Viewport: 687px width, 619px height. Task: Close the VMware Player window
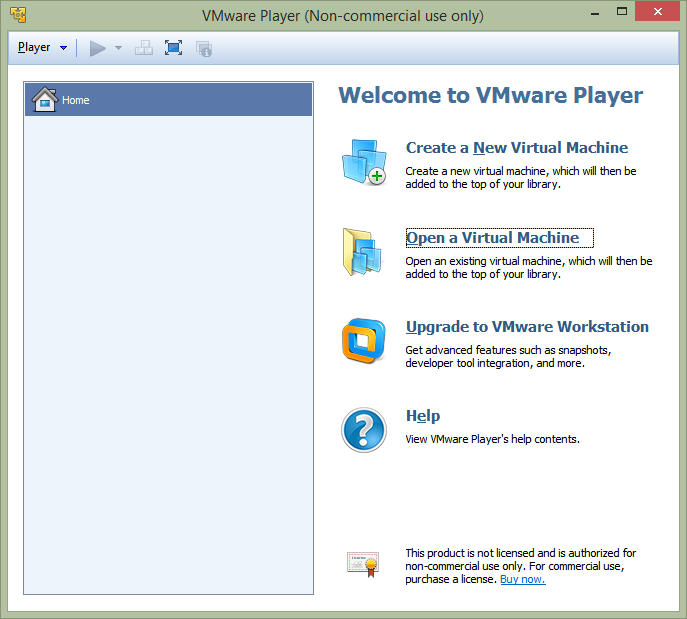pyautogui.click(x=657, y=11)
